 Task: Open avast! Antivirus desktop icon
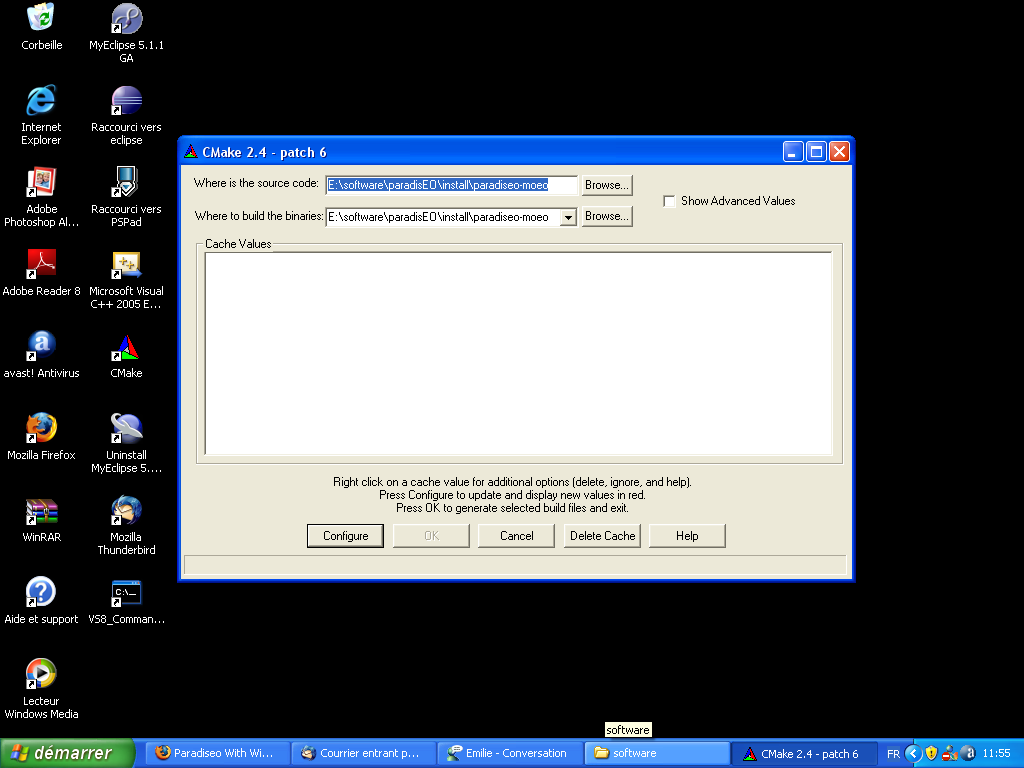click(41, 347)
